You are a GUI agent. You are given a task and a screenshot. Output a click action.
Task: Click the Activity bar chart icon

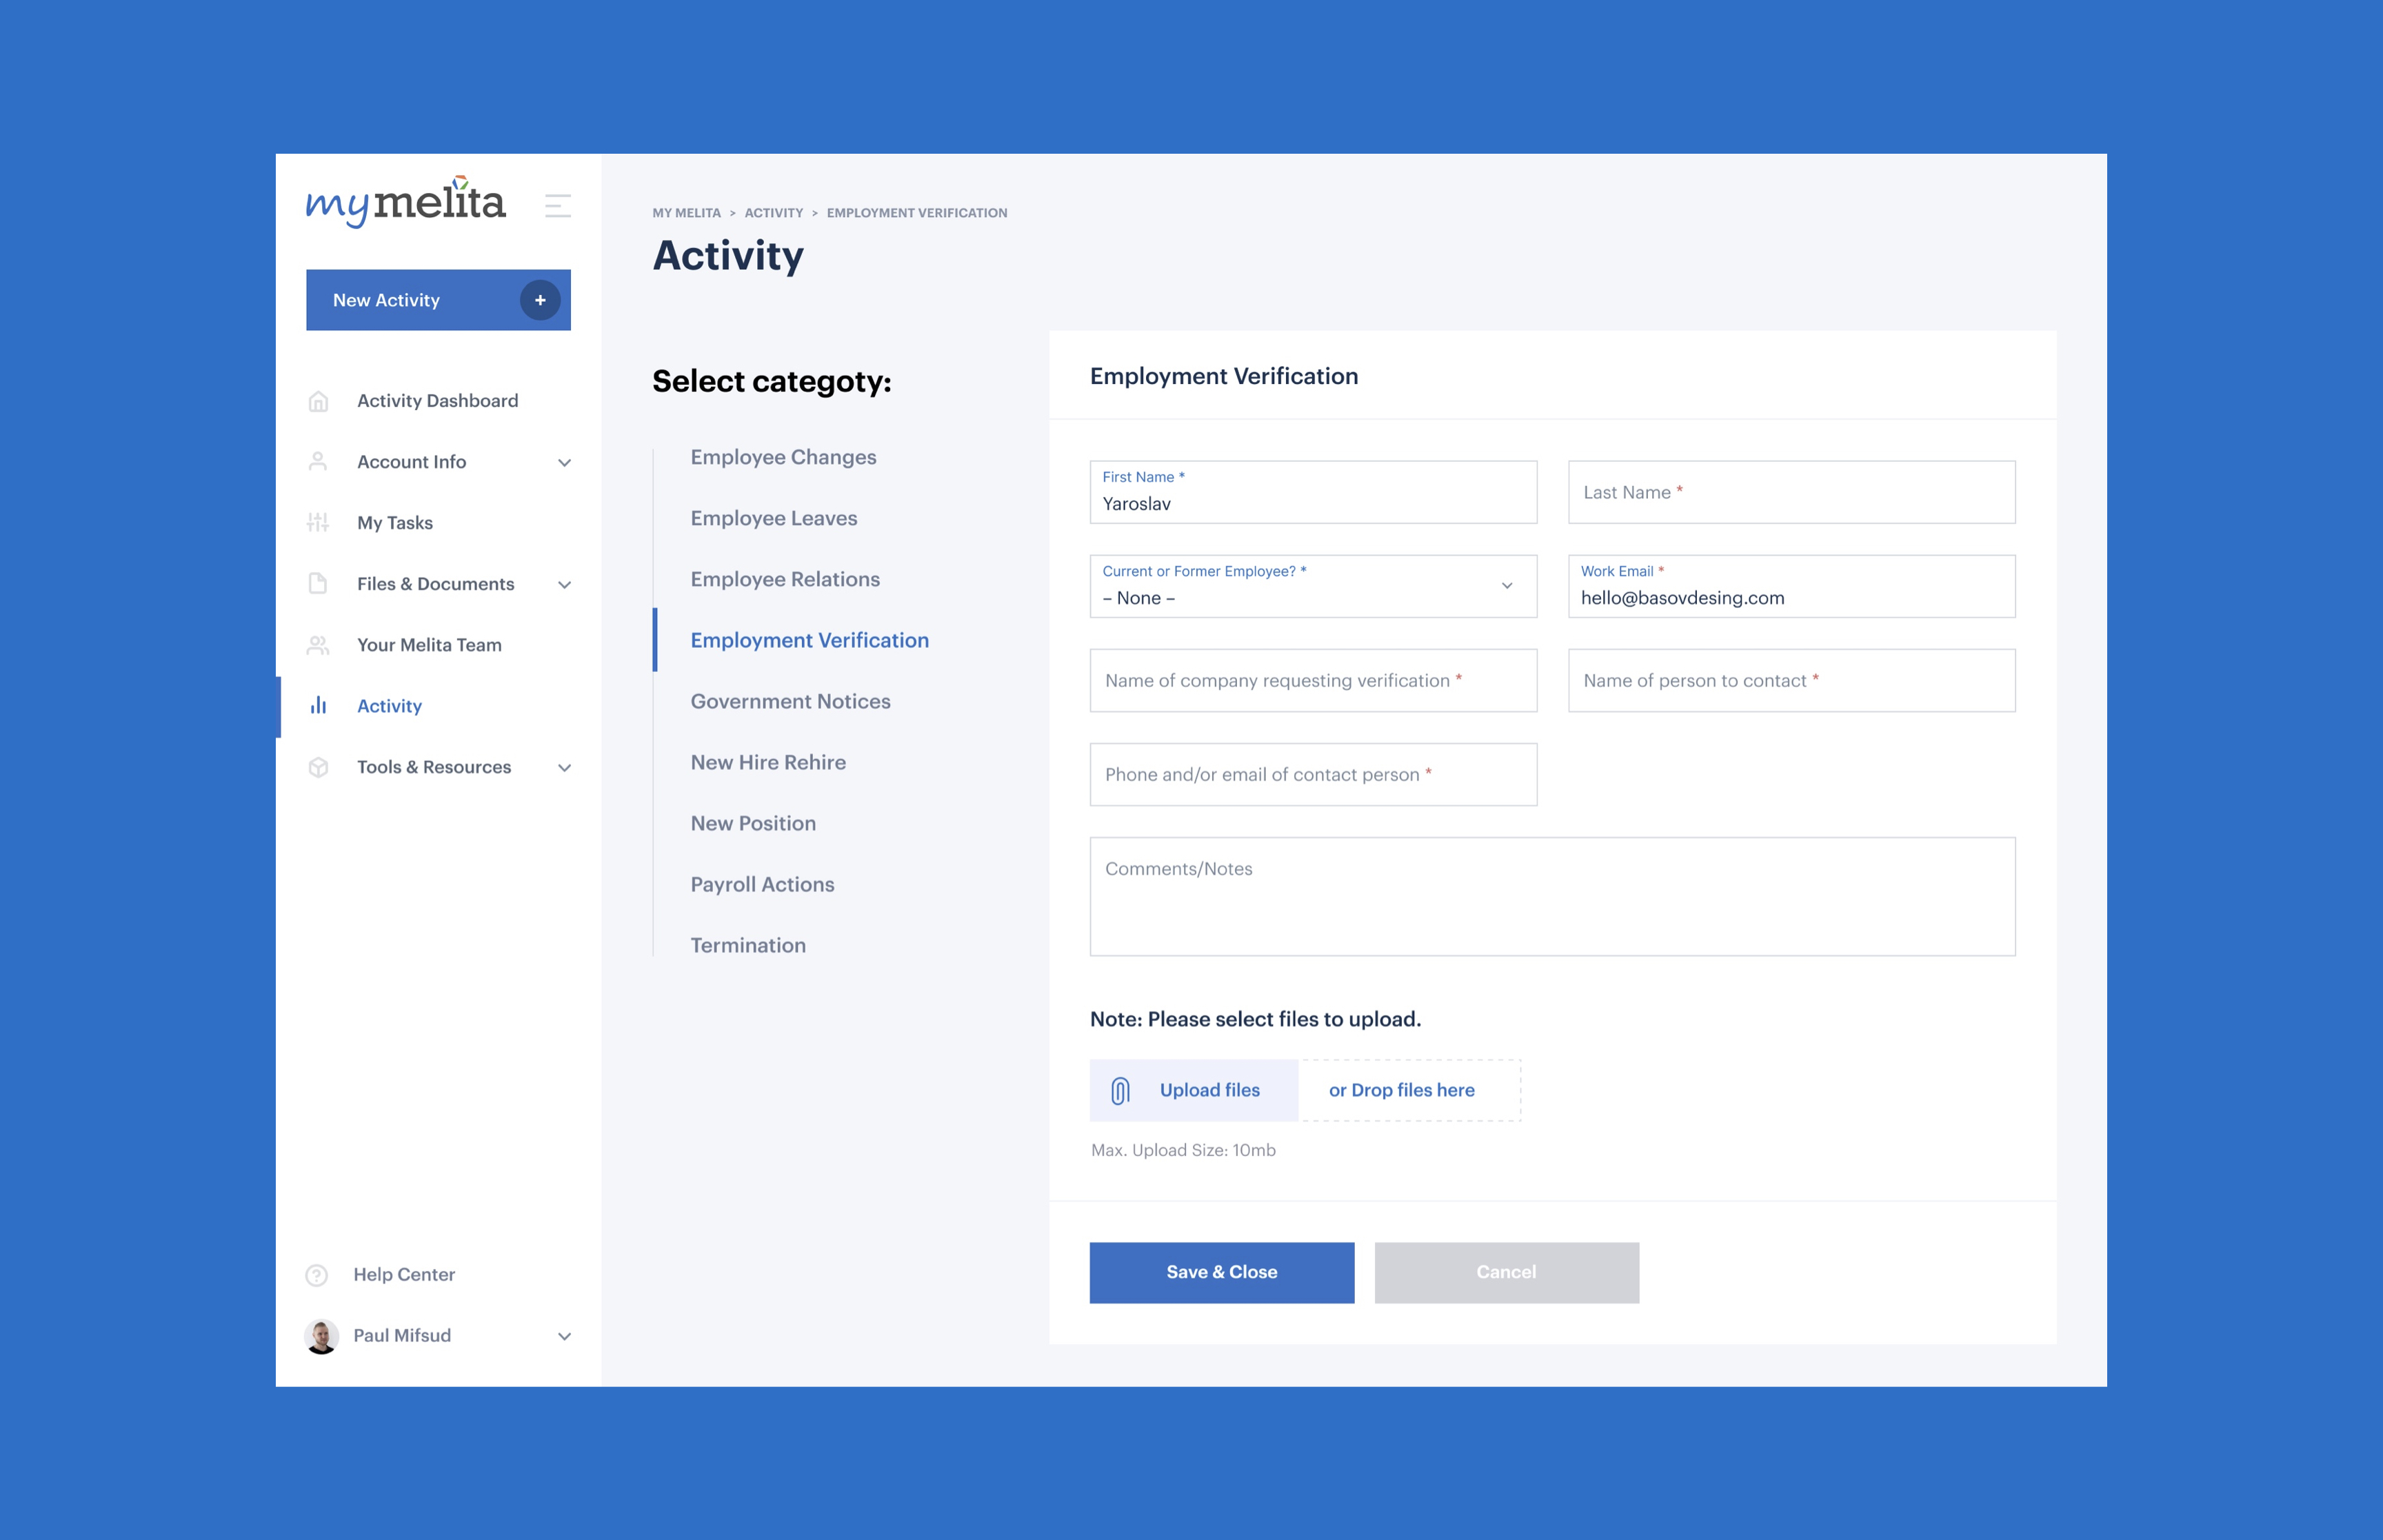pos(318,706)
